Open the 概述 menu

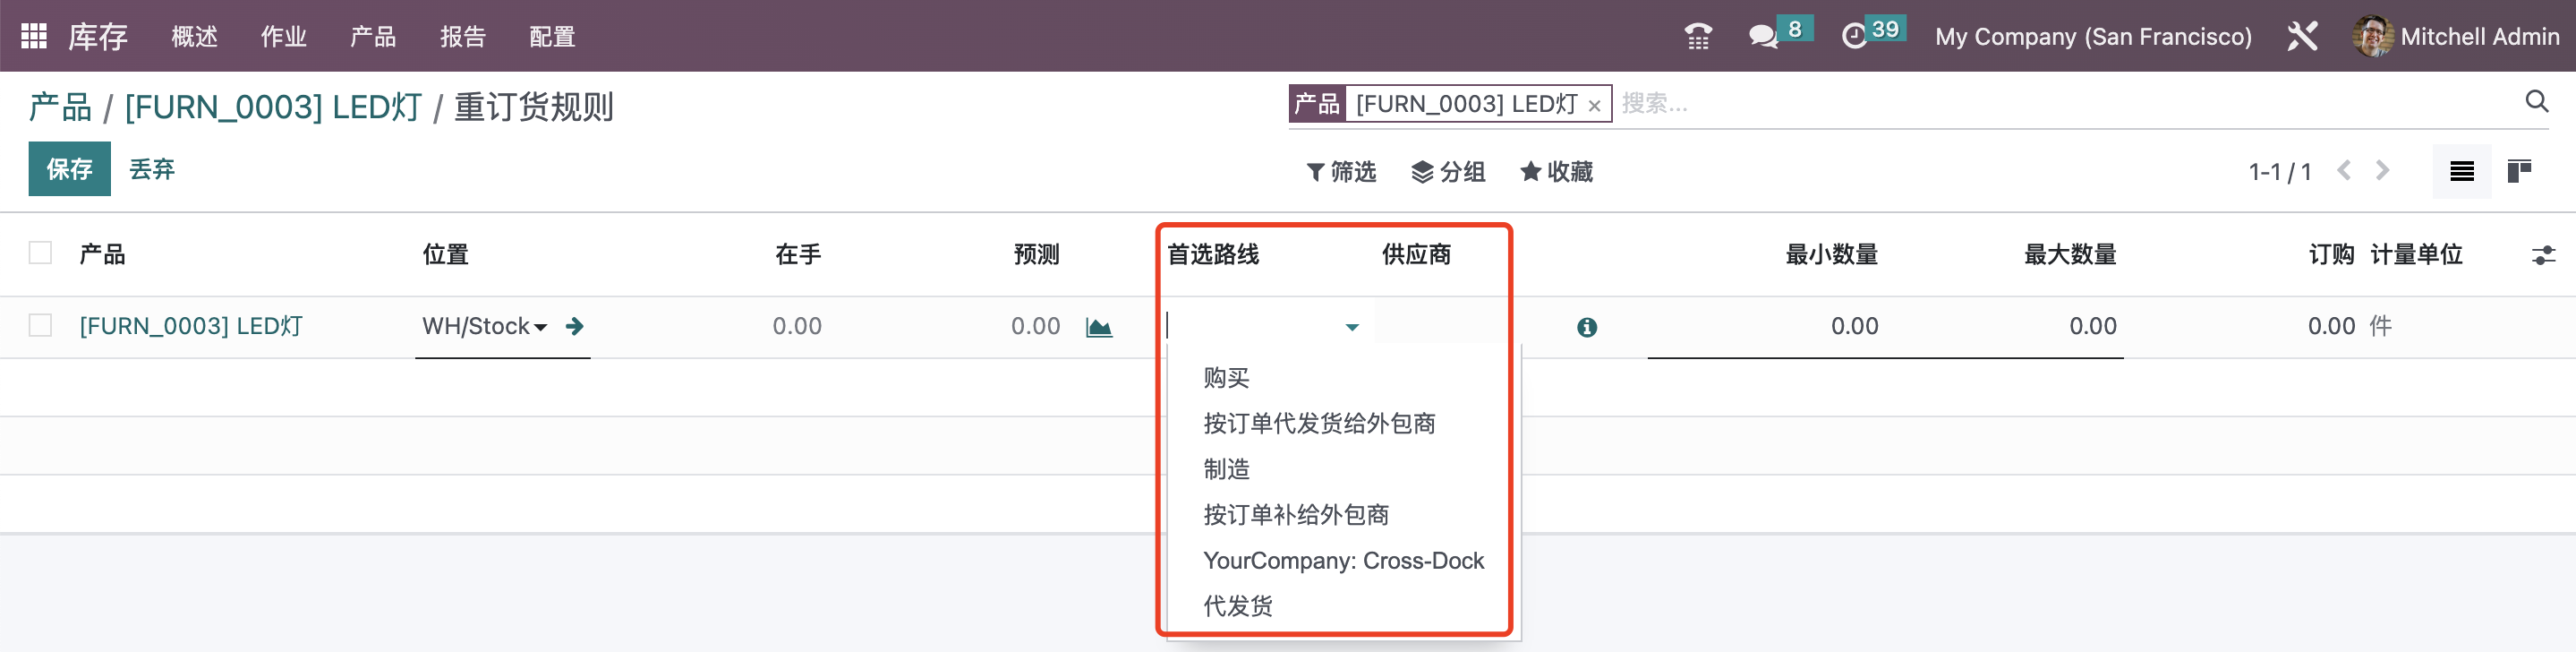[194, 37]
